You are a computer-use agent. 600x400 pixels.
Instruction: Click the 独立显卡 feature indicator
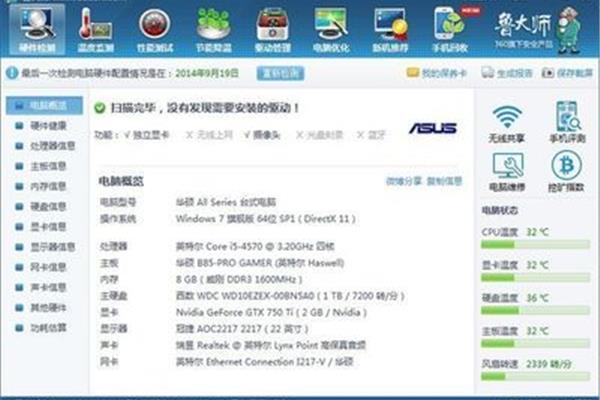[147, 135]
